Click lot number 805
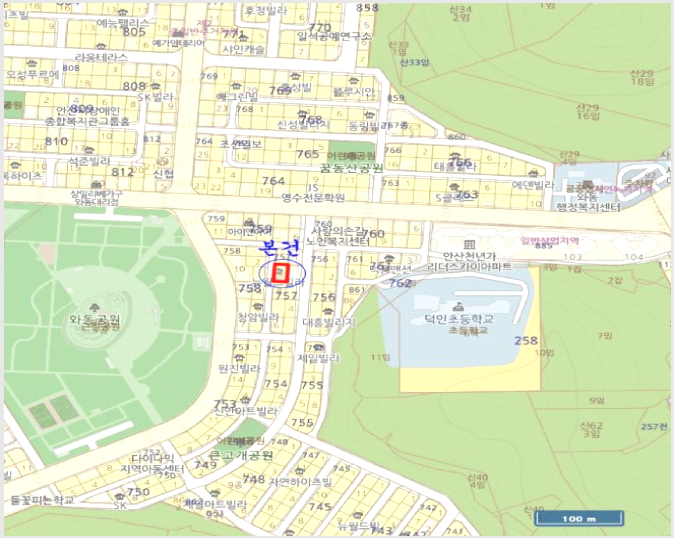 pos(134,32)
